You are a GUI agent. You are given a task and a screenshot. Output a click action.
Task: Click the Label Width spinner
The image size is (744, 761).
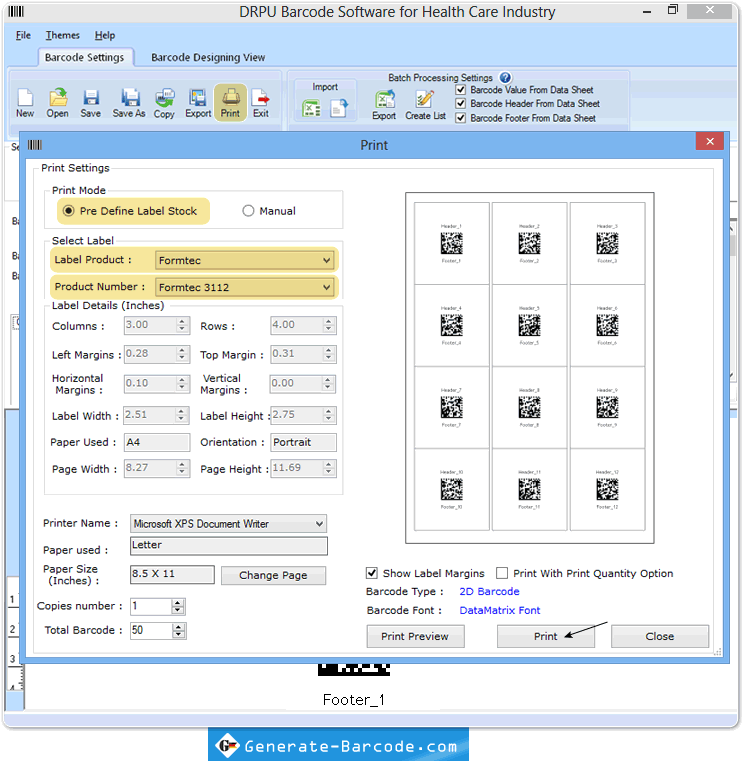coord(182,415)
